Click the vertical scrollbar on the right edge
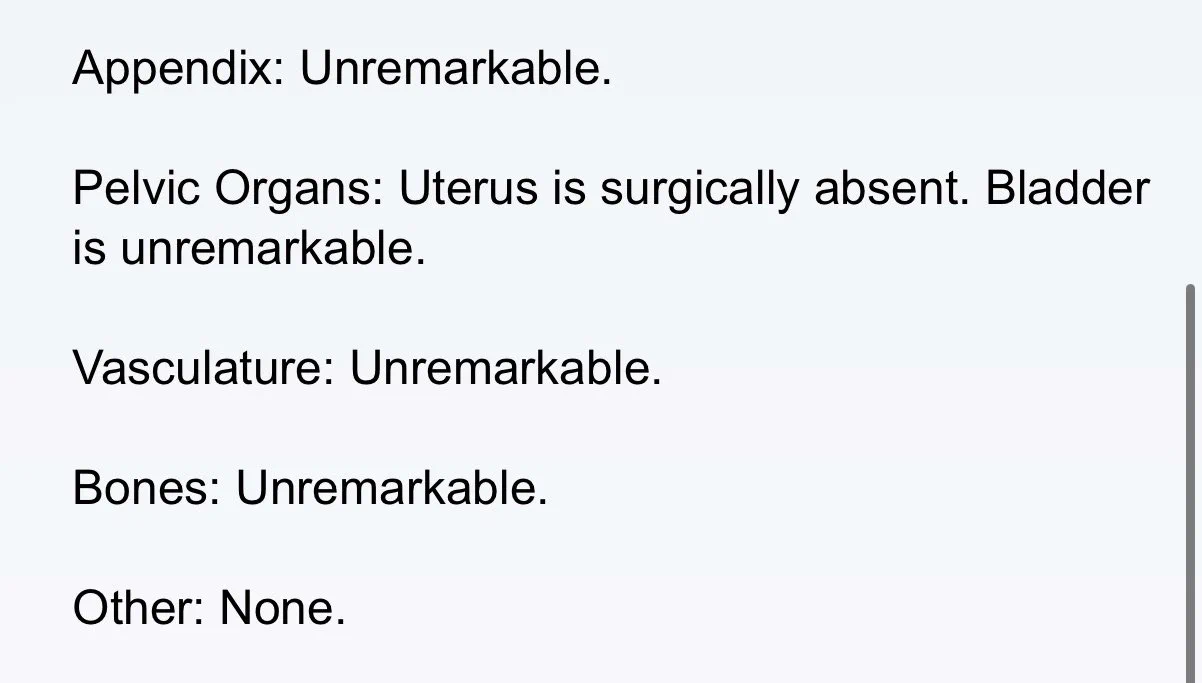The image size is (1202, 683). [x=1190, y=480]
